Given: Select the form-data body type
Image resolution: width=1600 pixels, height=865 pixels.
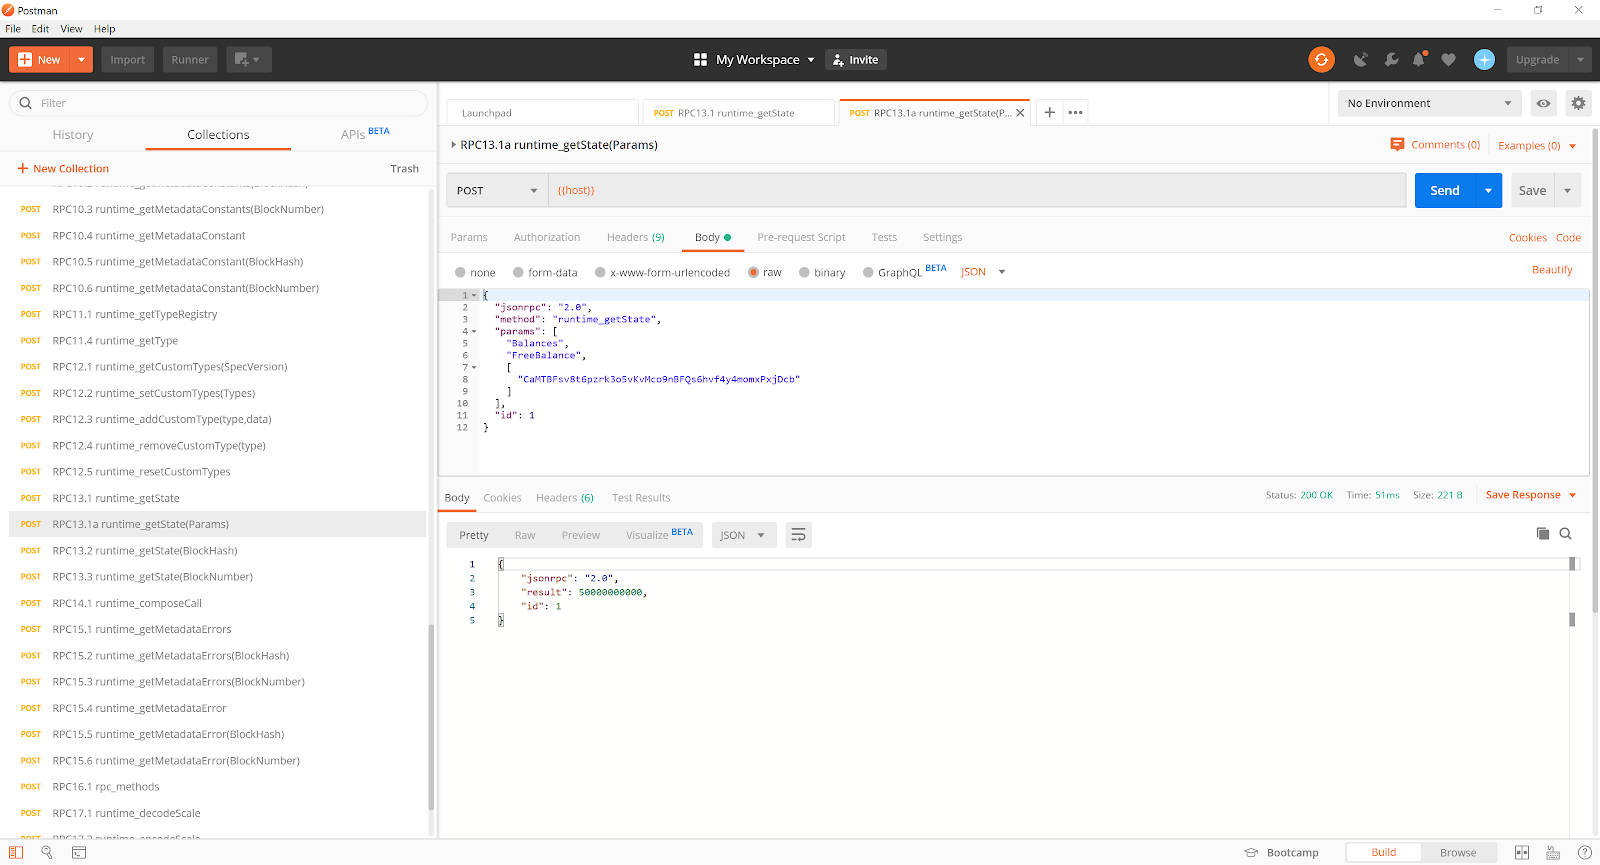Looking at the screenshot, I should [x=519, y=272].
